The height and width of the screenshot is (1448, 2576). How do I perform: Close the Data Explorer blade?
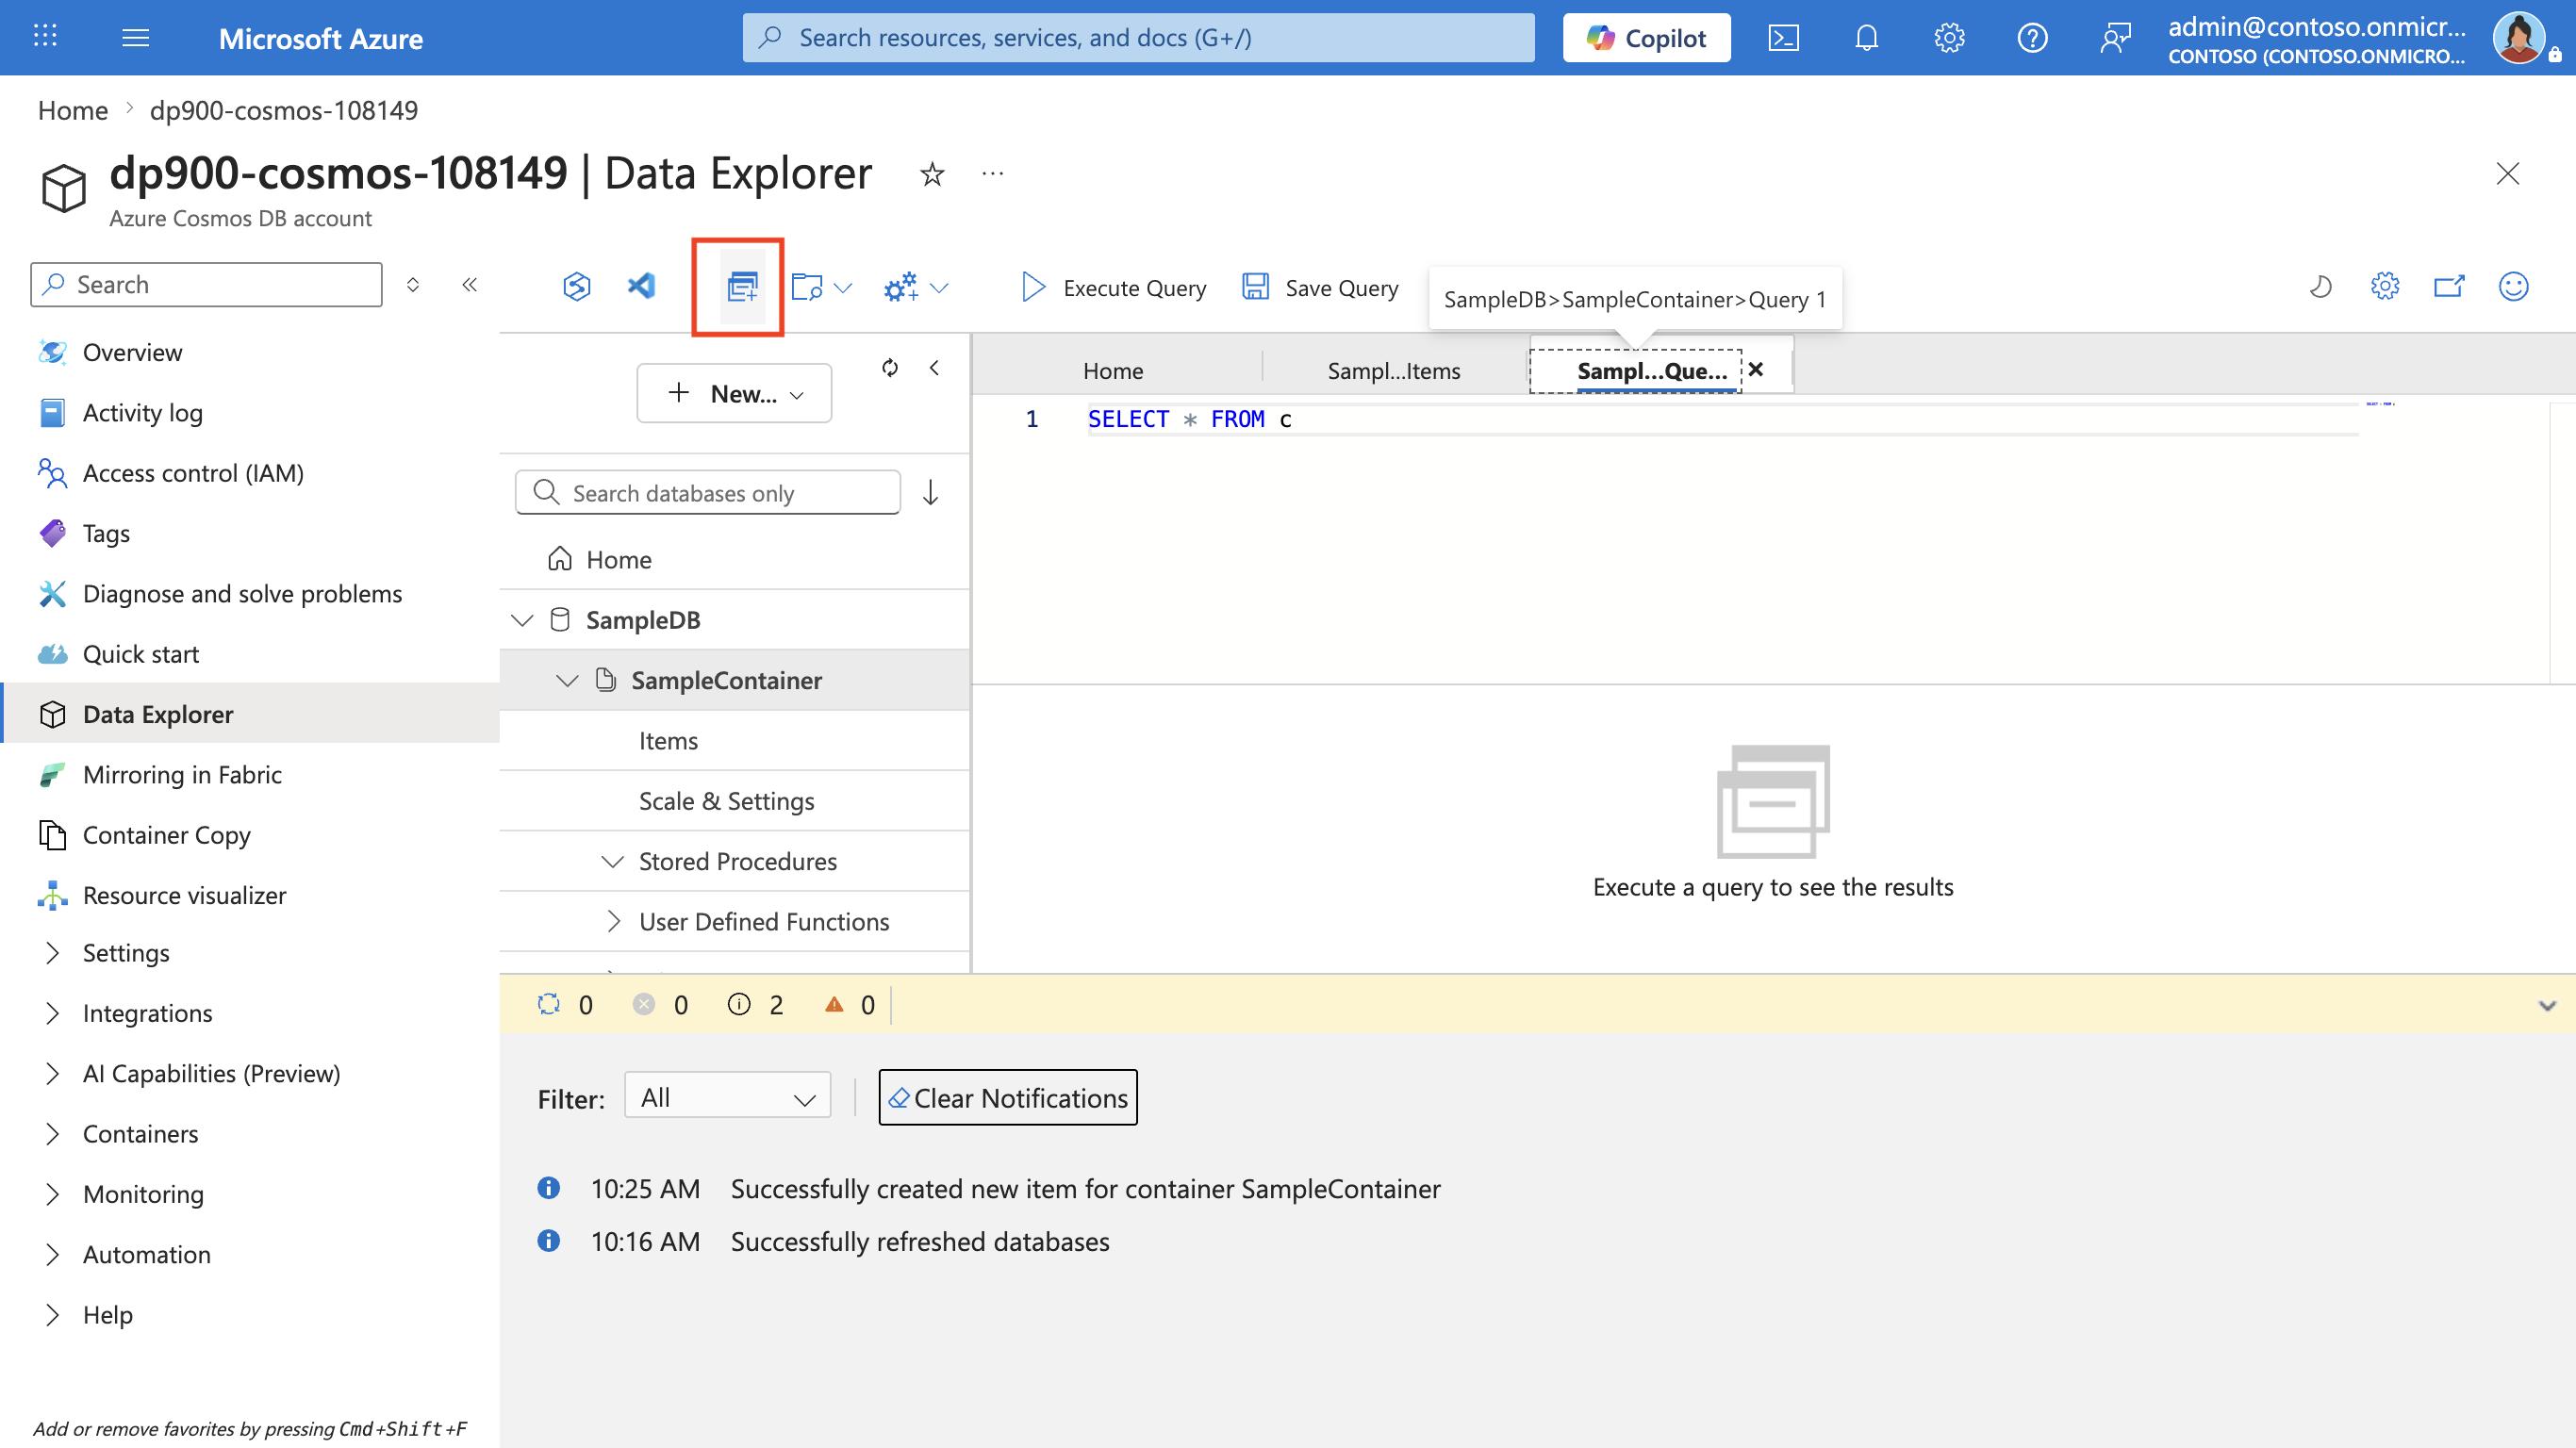2507,174
